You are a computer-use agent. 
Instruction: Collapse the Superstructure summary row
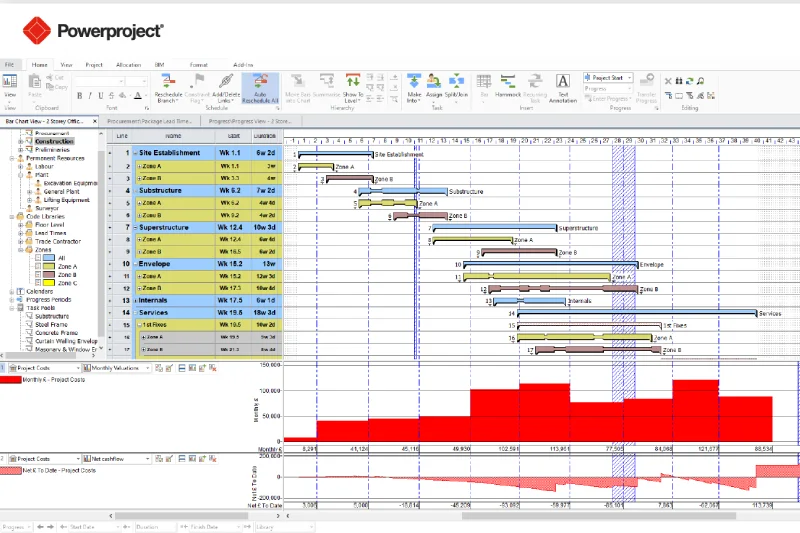pos(136,227)
